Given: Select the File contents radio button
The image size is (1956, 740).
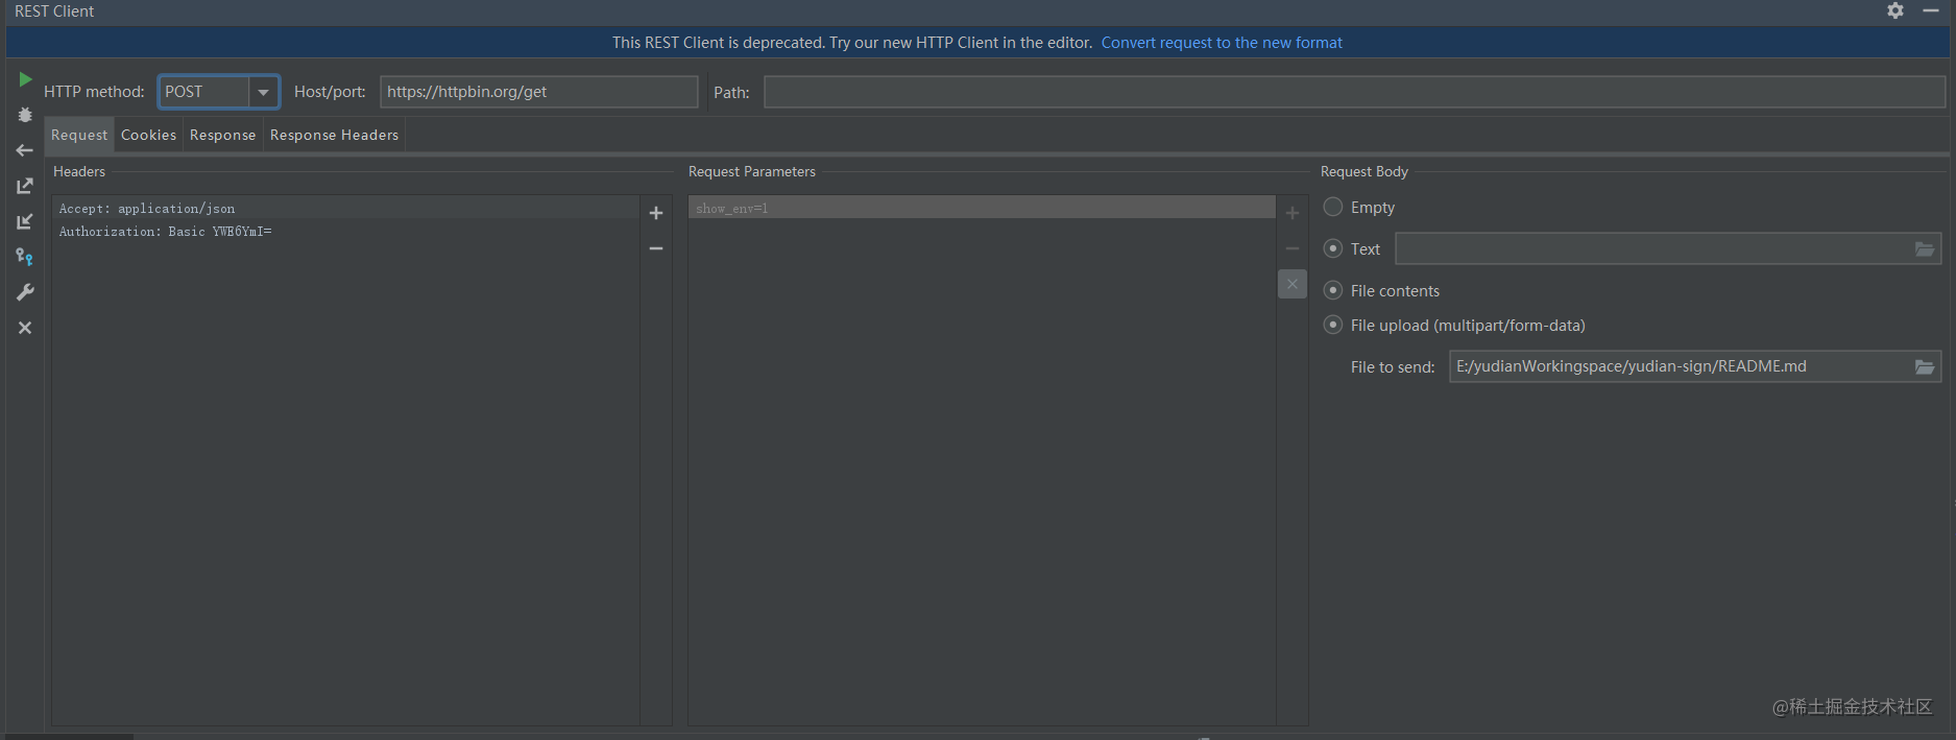Looking at the screenshot, I should pyautogui.click(x=1333, y=290).
